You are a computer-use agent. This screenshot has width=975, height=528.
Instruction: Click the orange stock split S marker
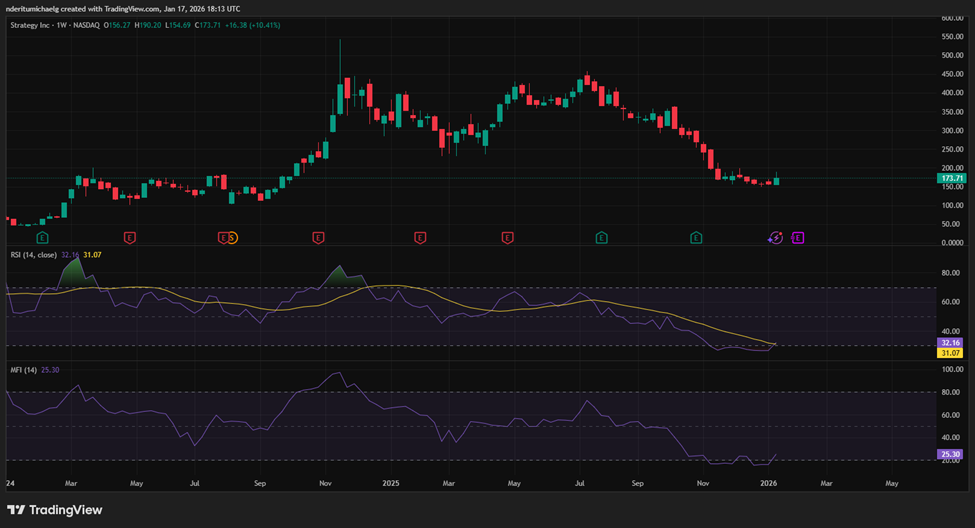[x=231, y=238]
